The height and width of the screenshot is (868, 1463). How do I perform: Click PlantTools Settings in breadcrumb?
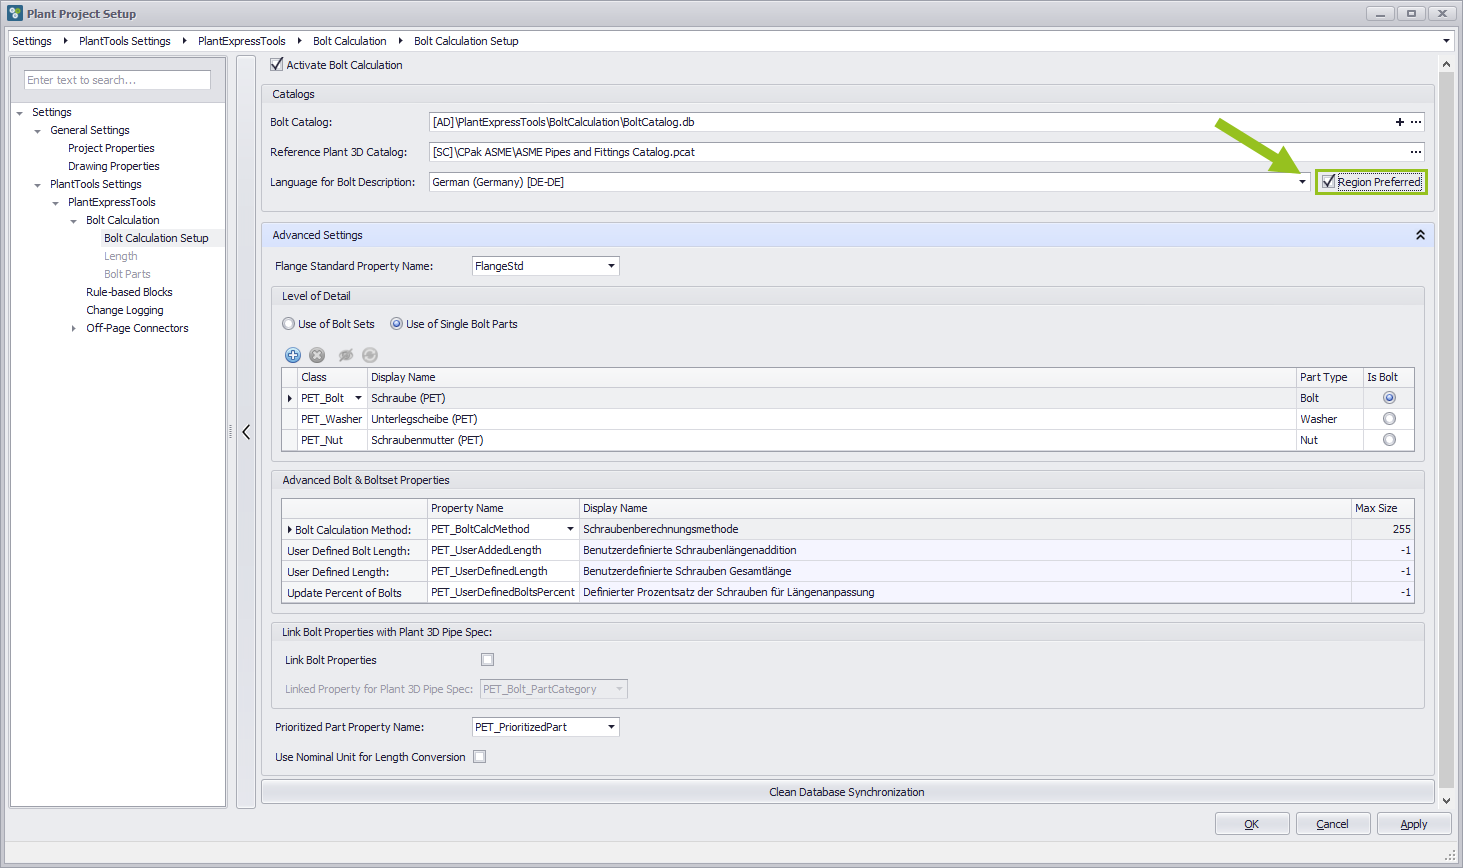(125, 41)
